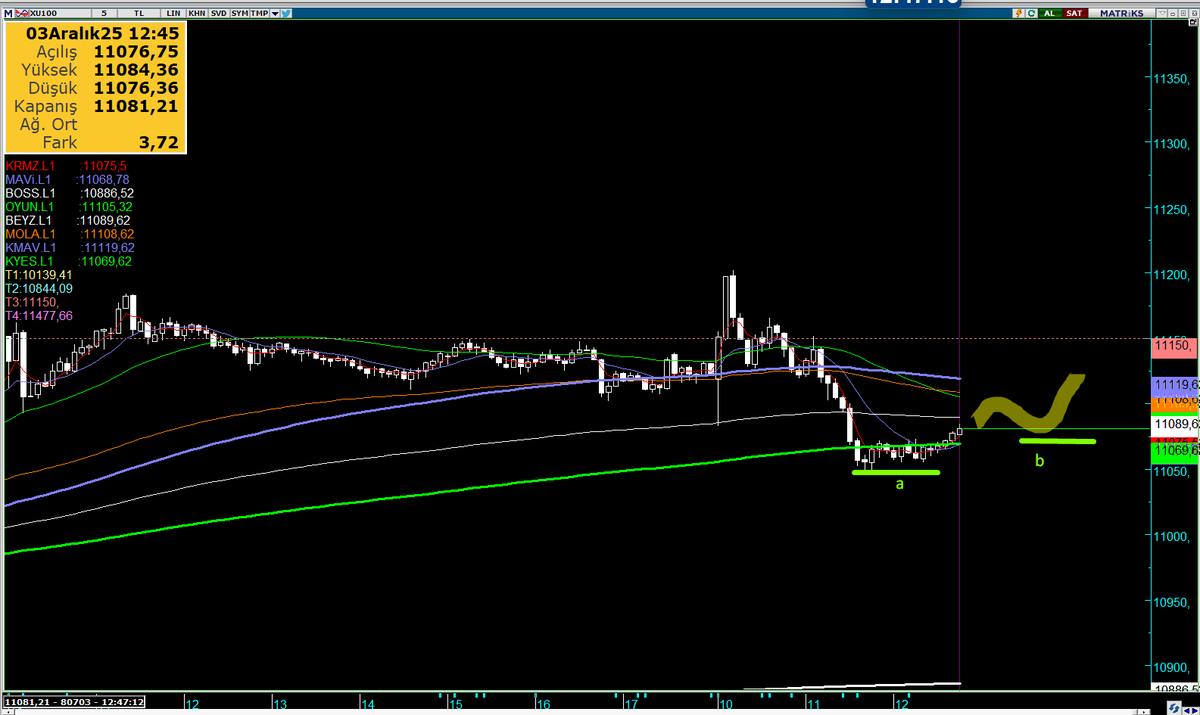The height and width of the screenshot is (715, 1200).
Task: Click the T4:11477,66 level label
Action: point(39,315)
